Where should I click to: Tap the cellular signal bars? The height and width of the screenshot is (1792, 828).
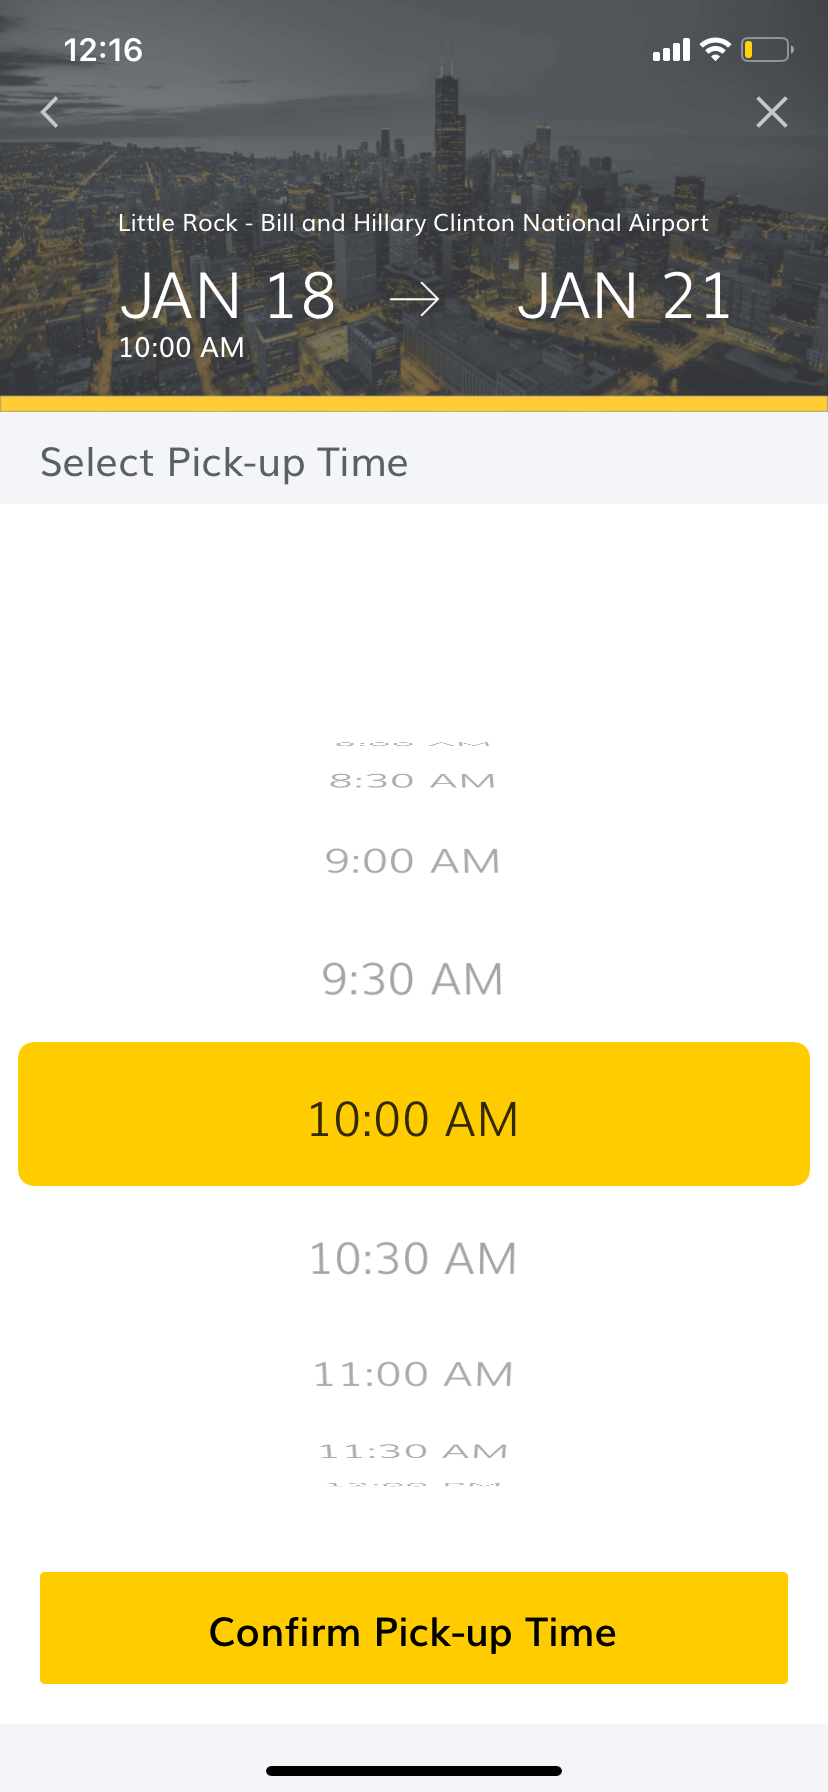pyautogui.click(x=671, y=50)
